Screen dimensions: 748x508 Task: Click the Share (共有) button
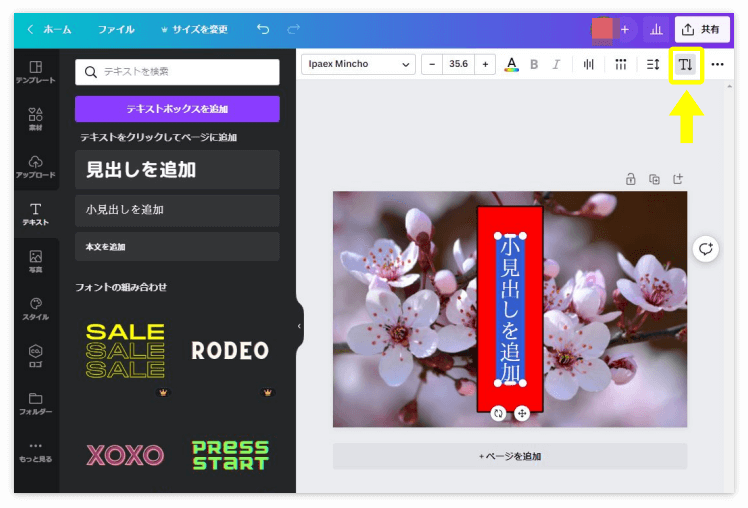pyautogui.click(x=702, y=30)
